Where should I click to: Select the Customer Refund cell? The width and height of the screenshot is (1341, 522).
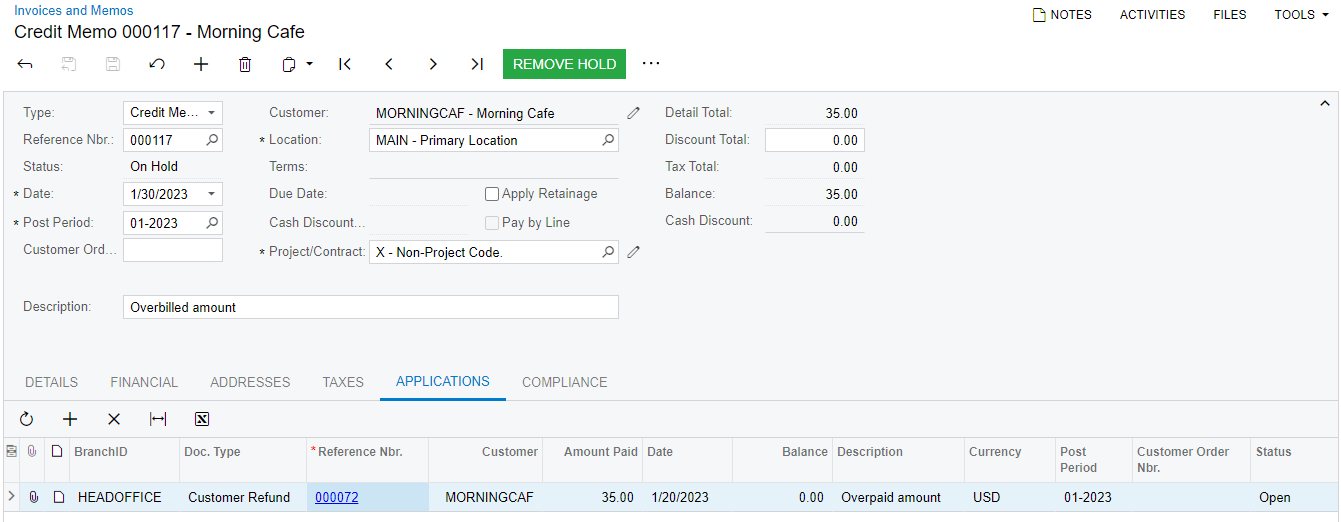[x=243, y=497]
